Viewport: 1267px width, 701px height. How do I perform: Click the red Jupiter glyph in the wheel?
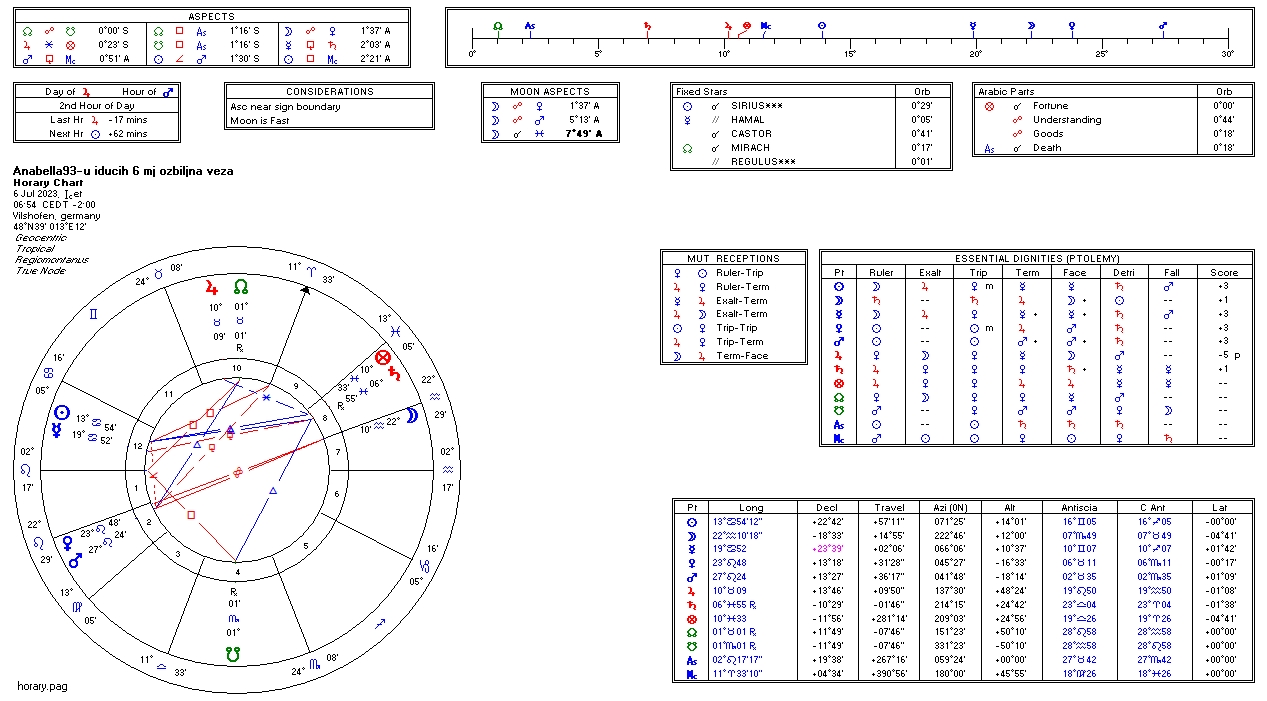pyautogui.click(x=210, y=286)
